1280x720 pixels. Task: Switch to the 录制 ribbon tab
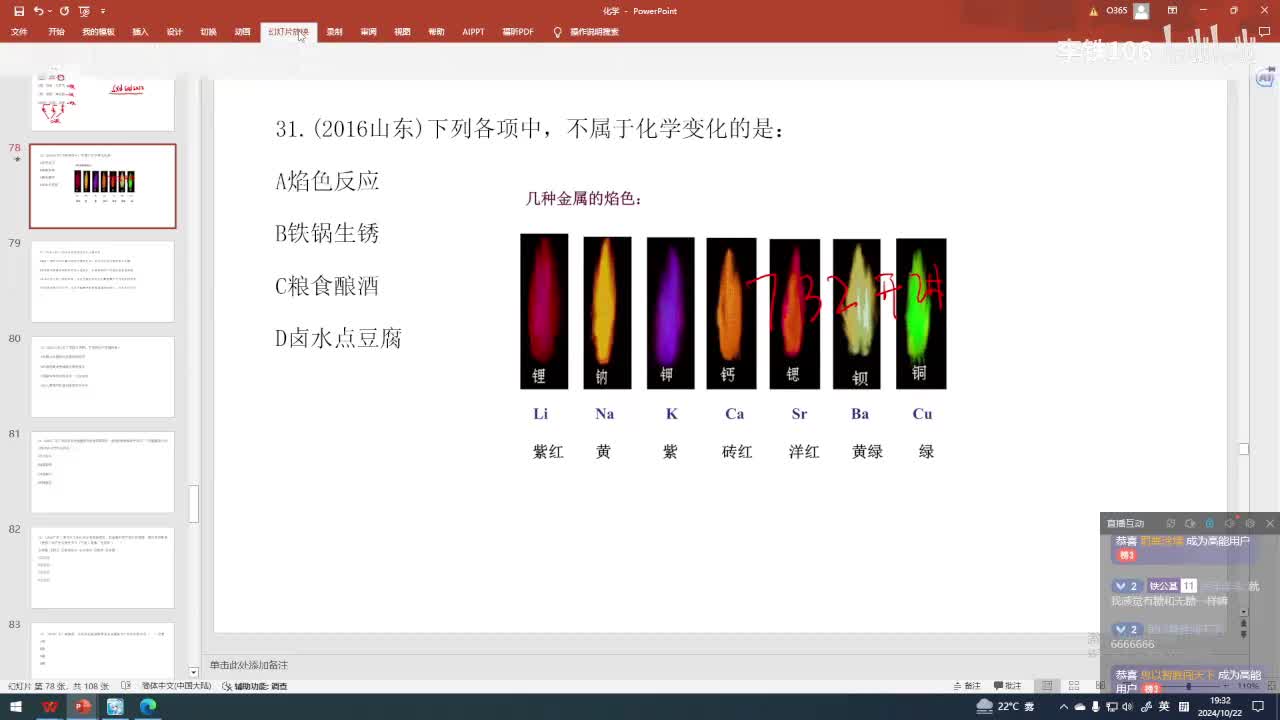[x=334, y=32]
